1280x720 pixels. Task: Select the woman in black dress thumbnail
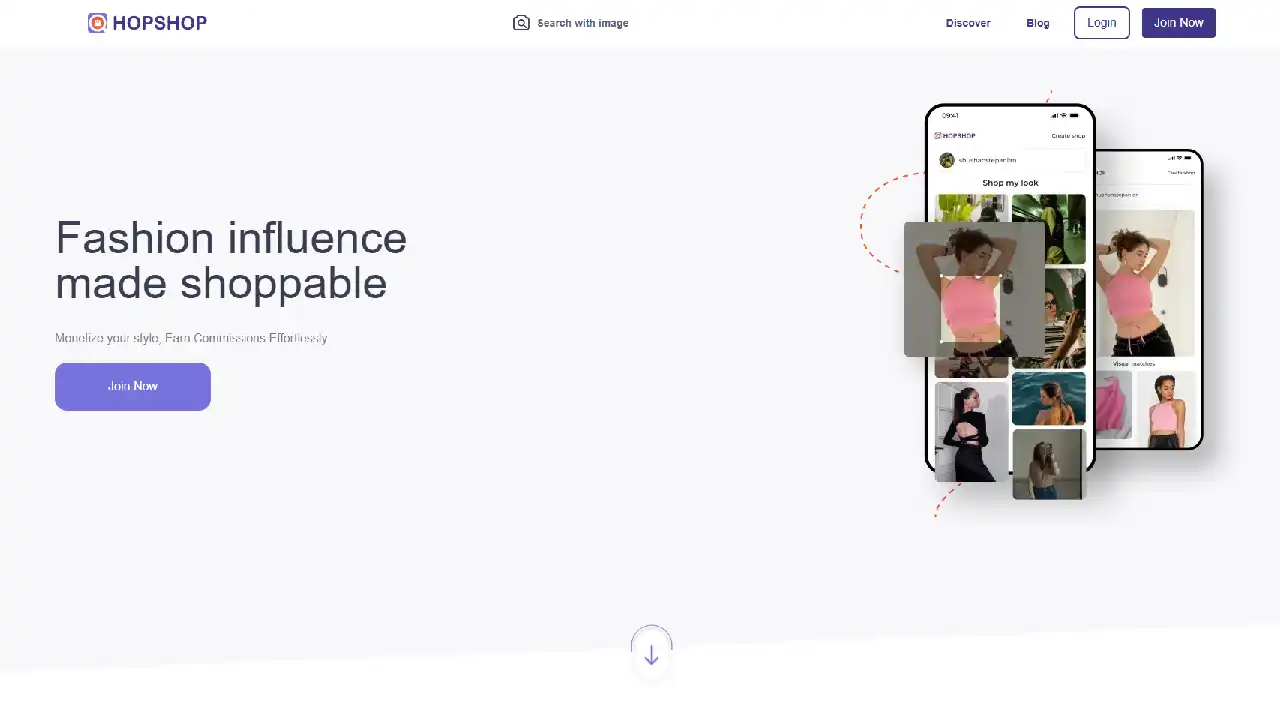pyautogui.click(x=971, y=432)
